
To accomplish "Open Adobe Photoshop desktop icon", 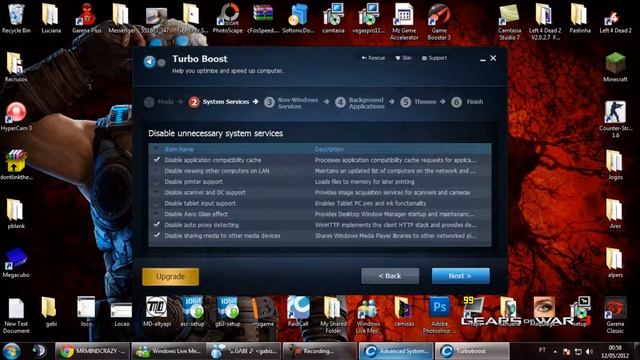I will (x=439, y=316).
